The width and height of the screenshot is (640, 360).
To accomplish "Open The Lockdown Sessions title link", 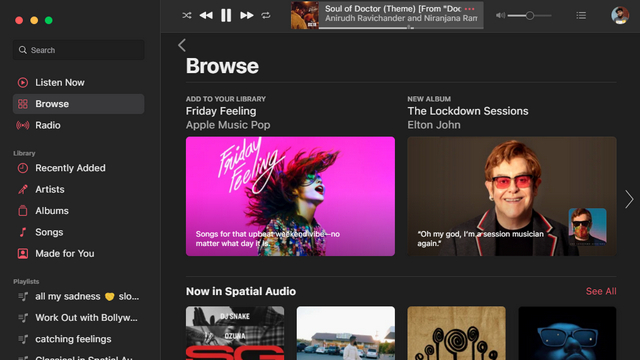I will pos(468,111).
